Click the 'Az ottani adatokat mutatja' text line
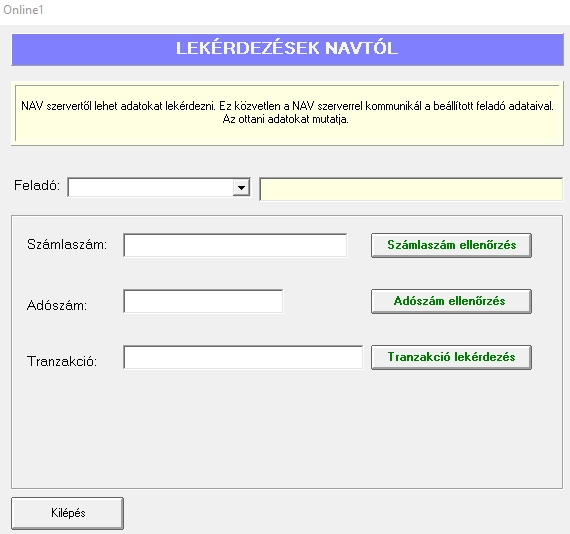 pyautogui.click(x=285, y=119)
